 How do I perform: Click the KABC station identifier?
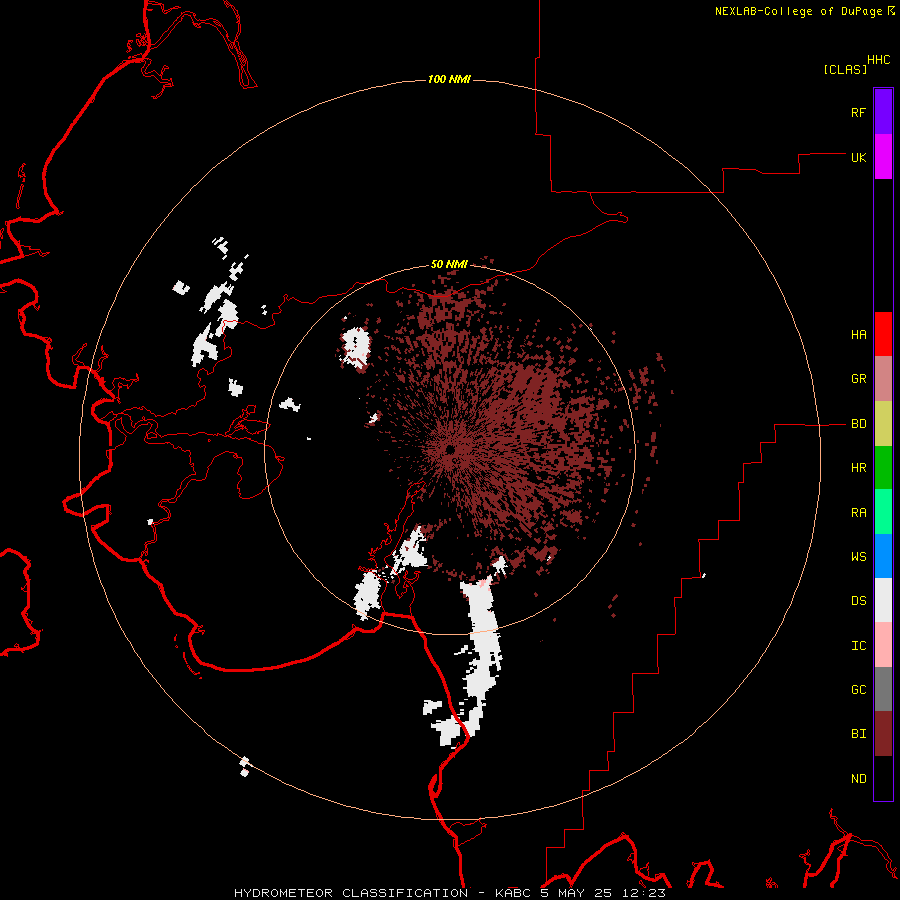click(x=515, y=893)
